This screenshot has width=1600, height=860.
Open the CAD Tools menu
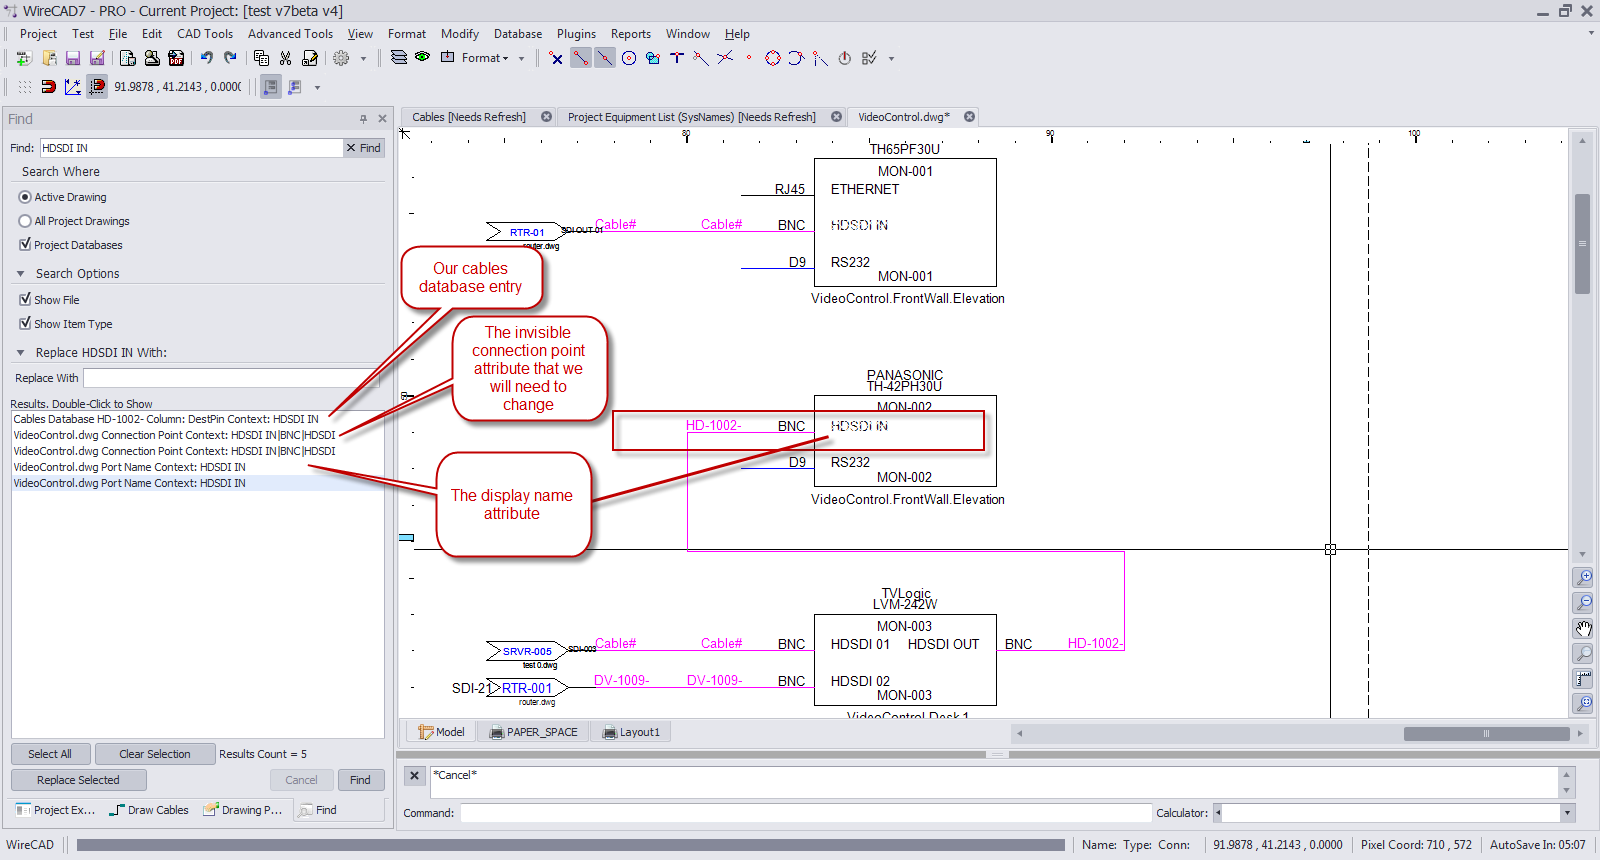(205, 34)
